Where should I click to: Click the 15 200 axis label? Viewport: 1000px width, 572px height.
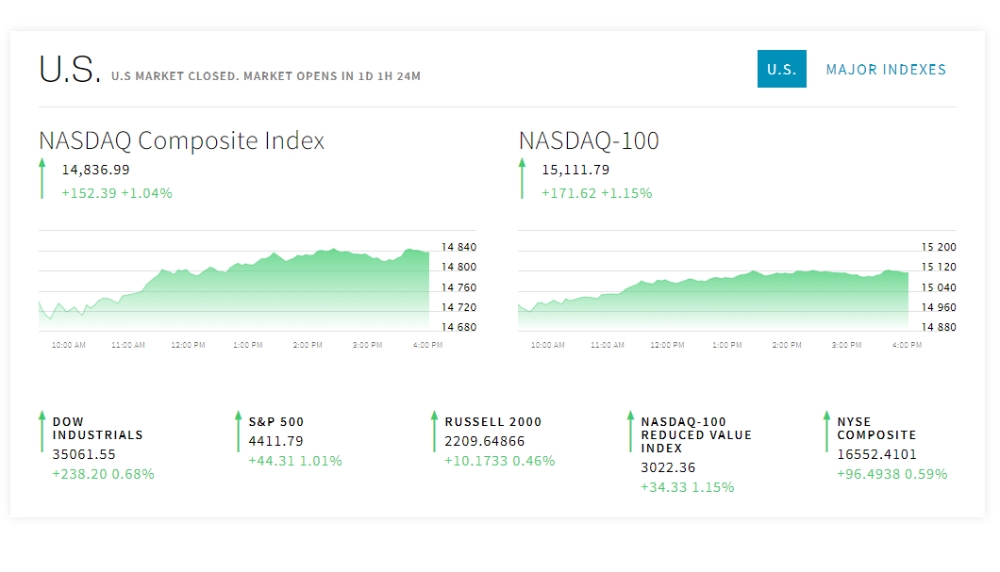coord(939,247)
